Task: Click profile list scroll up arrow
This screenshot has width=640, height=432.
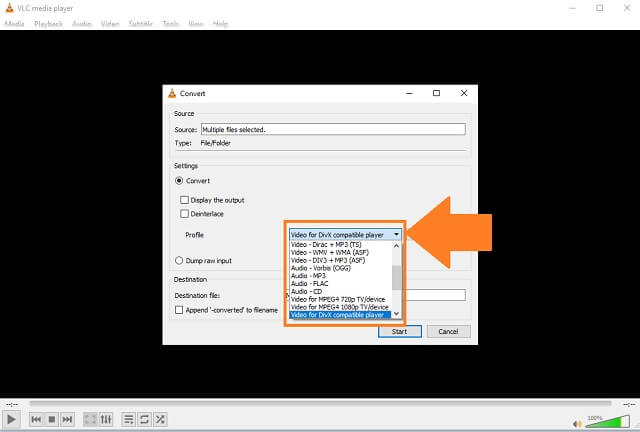Action: point(396,246)
